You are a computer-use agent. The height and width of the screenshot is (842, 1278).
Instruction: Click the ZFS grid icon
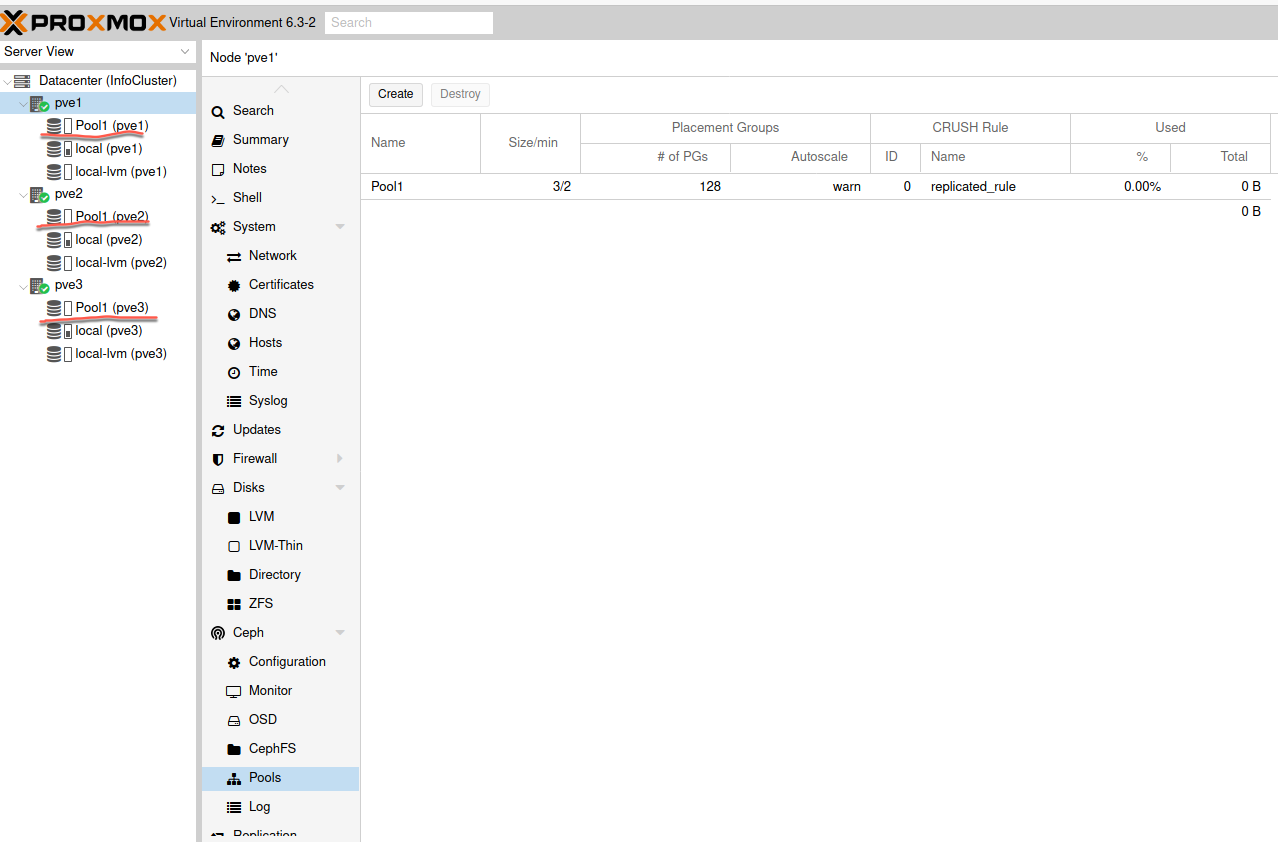click(234, 604)
